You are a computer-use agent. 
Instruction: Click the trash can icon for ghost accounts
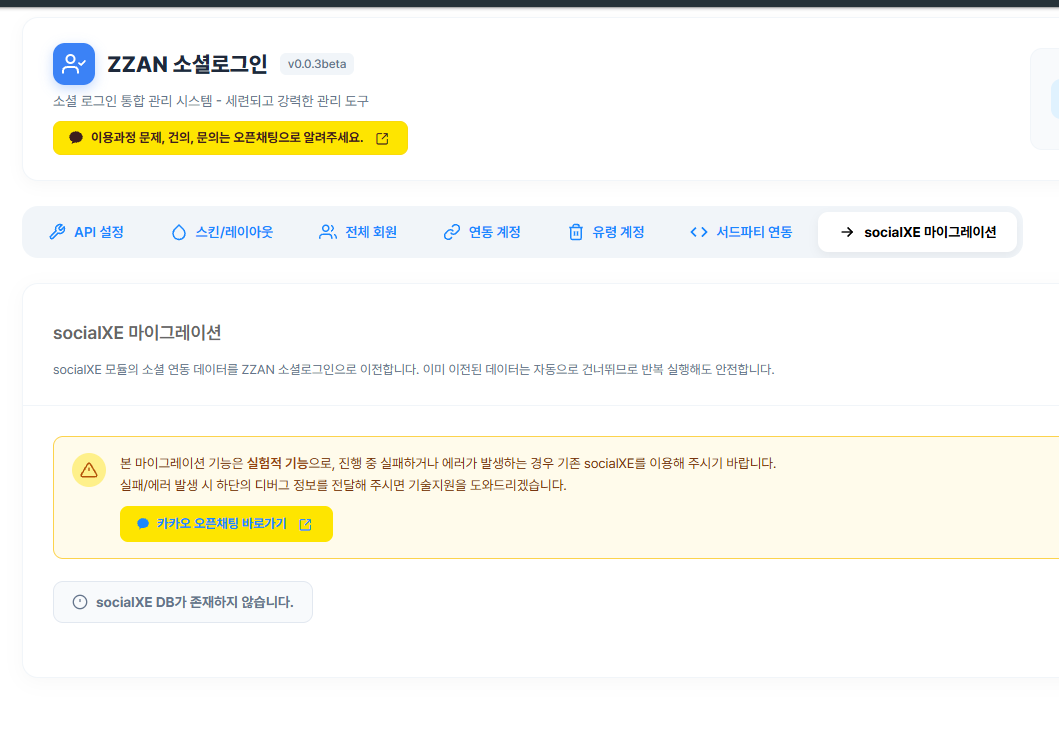[575, 232]
